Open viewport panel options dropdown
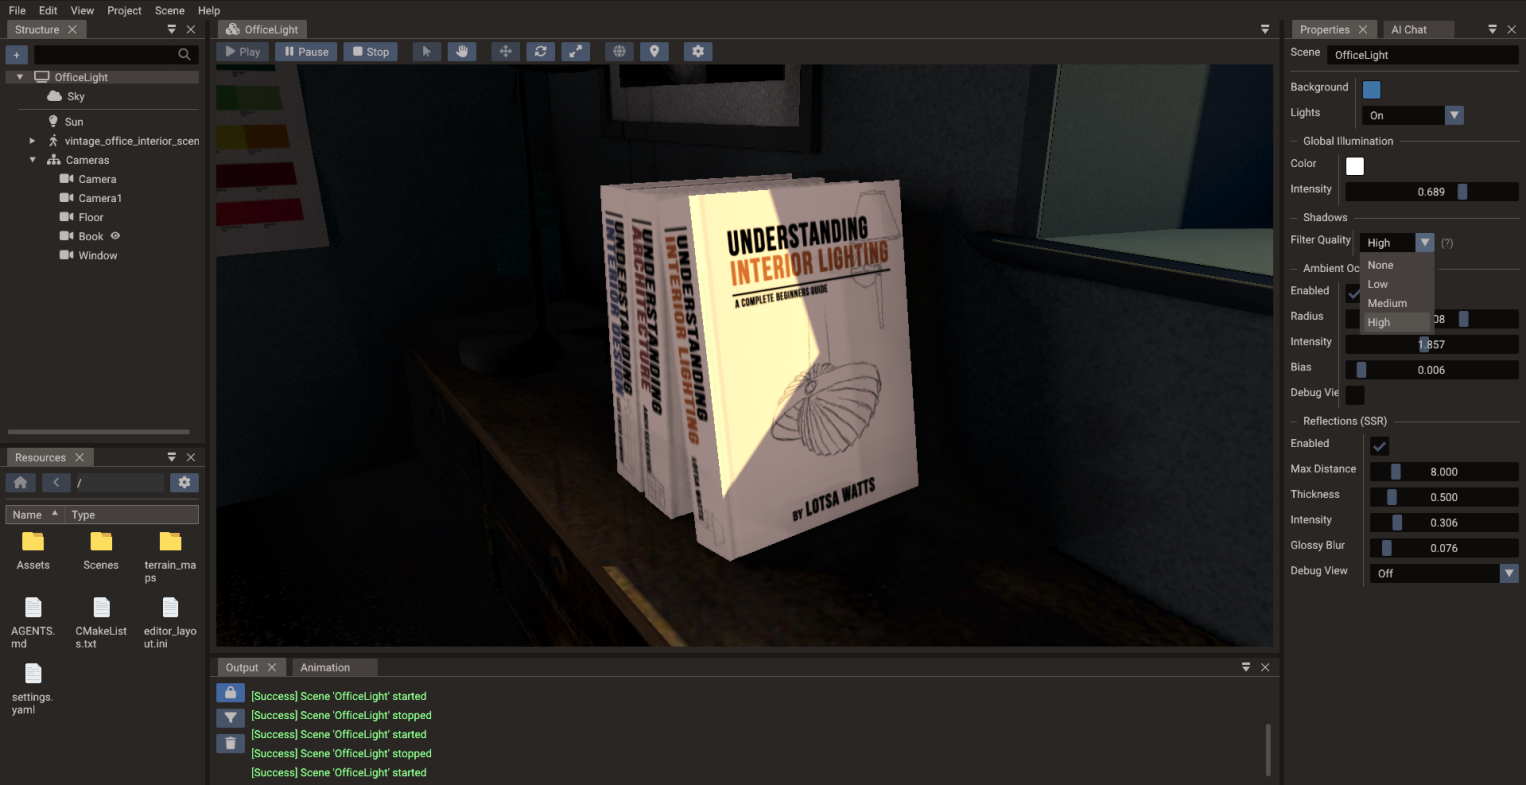 click(1265, 30)
